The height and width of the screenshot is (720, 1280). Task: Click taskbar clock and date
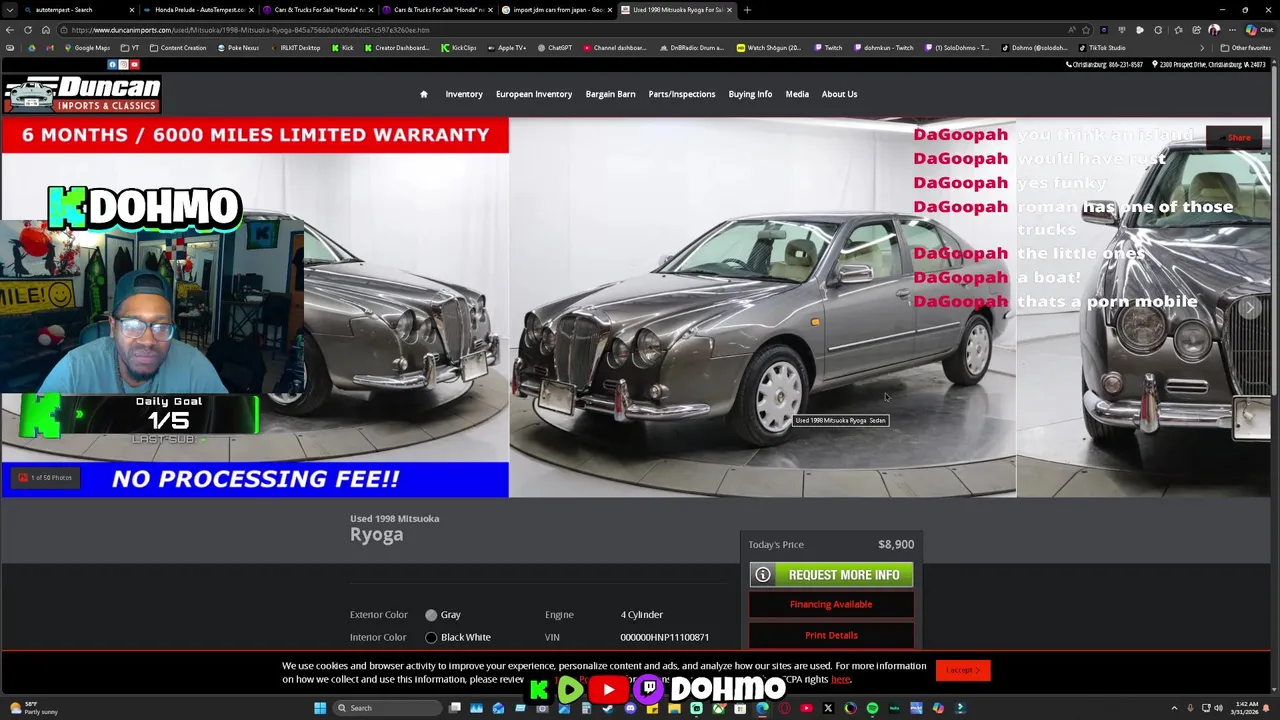tap(1246, 708)
